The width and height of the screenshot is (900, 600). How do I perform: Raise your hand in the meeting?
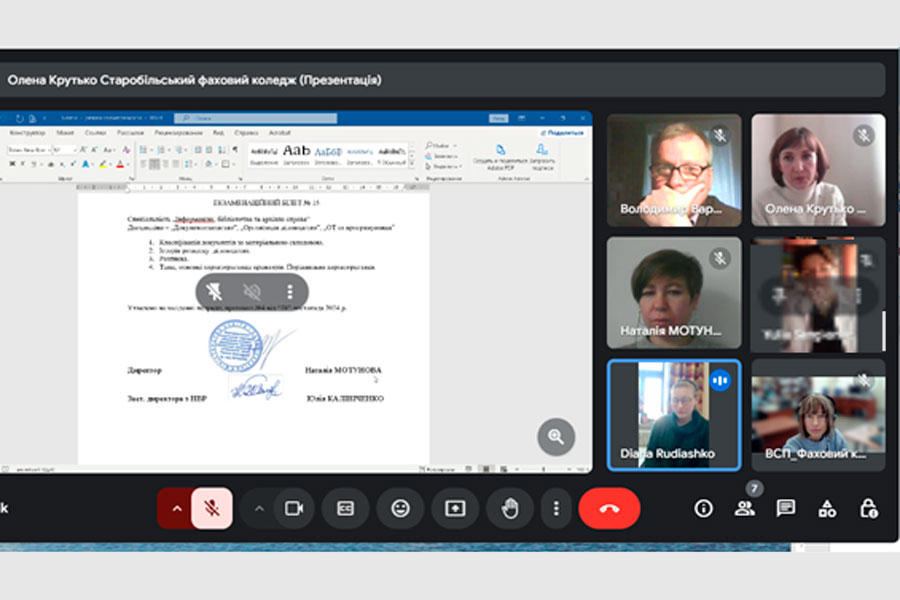click(510, 508)
